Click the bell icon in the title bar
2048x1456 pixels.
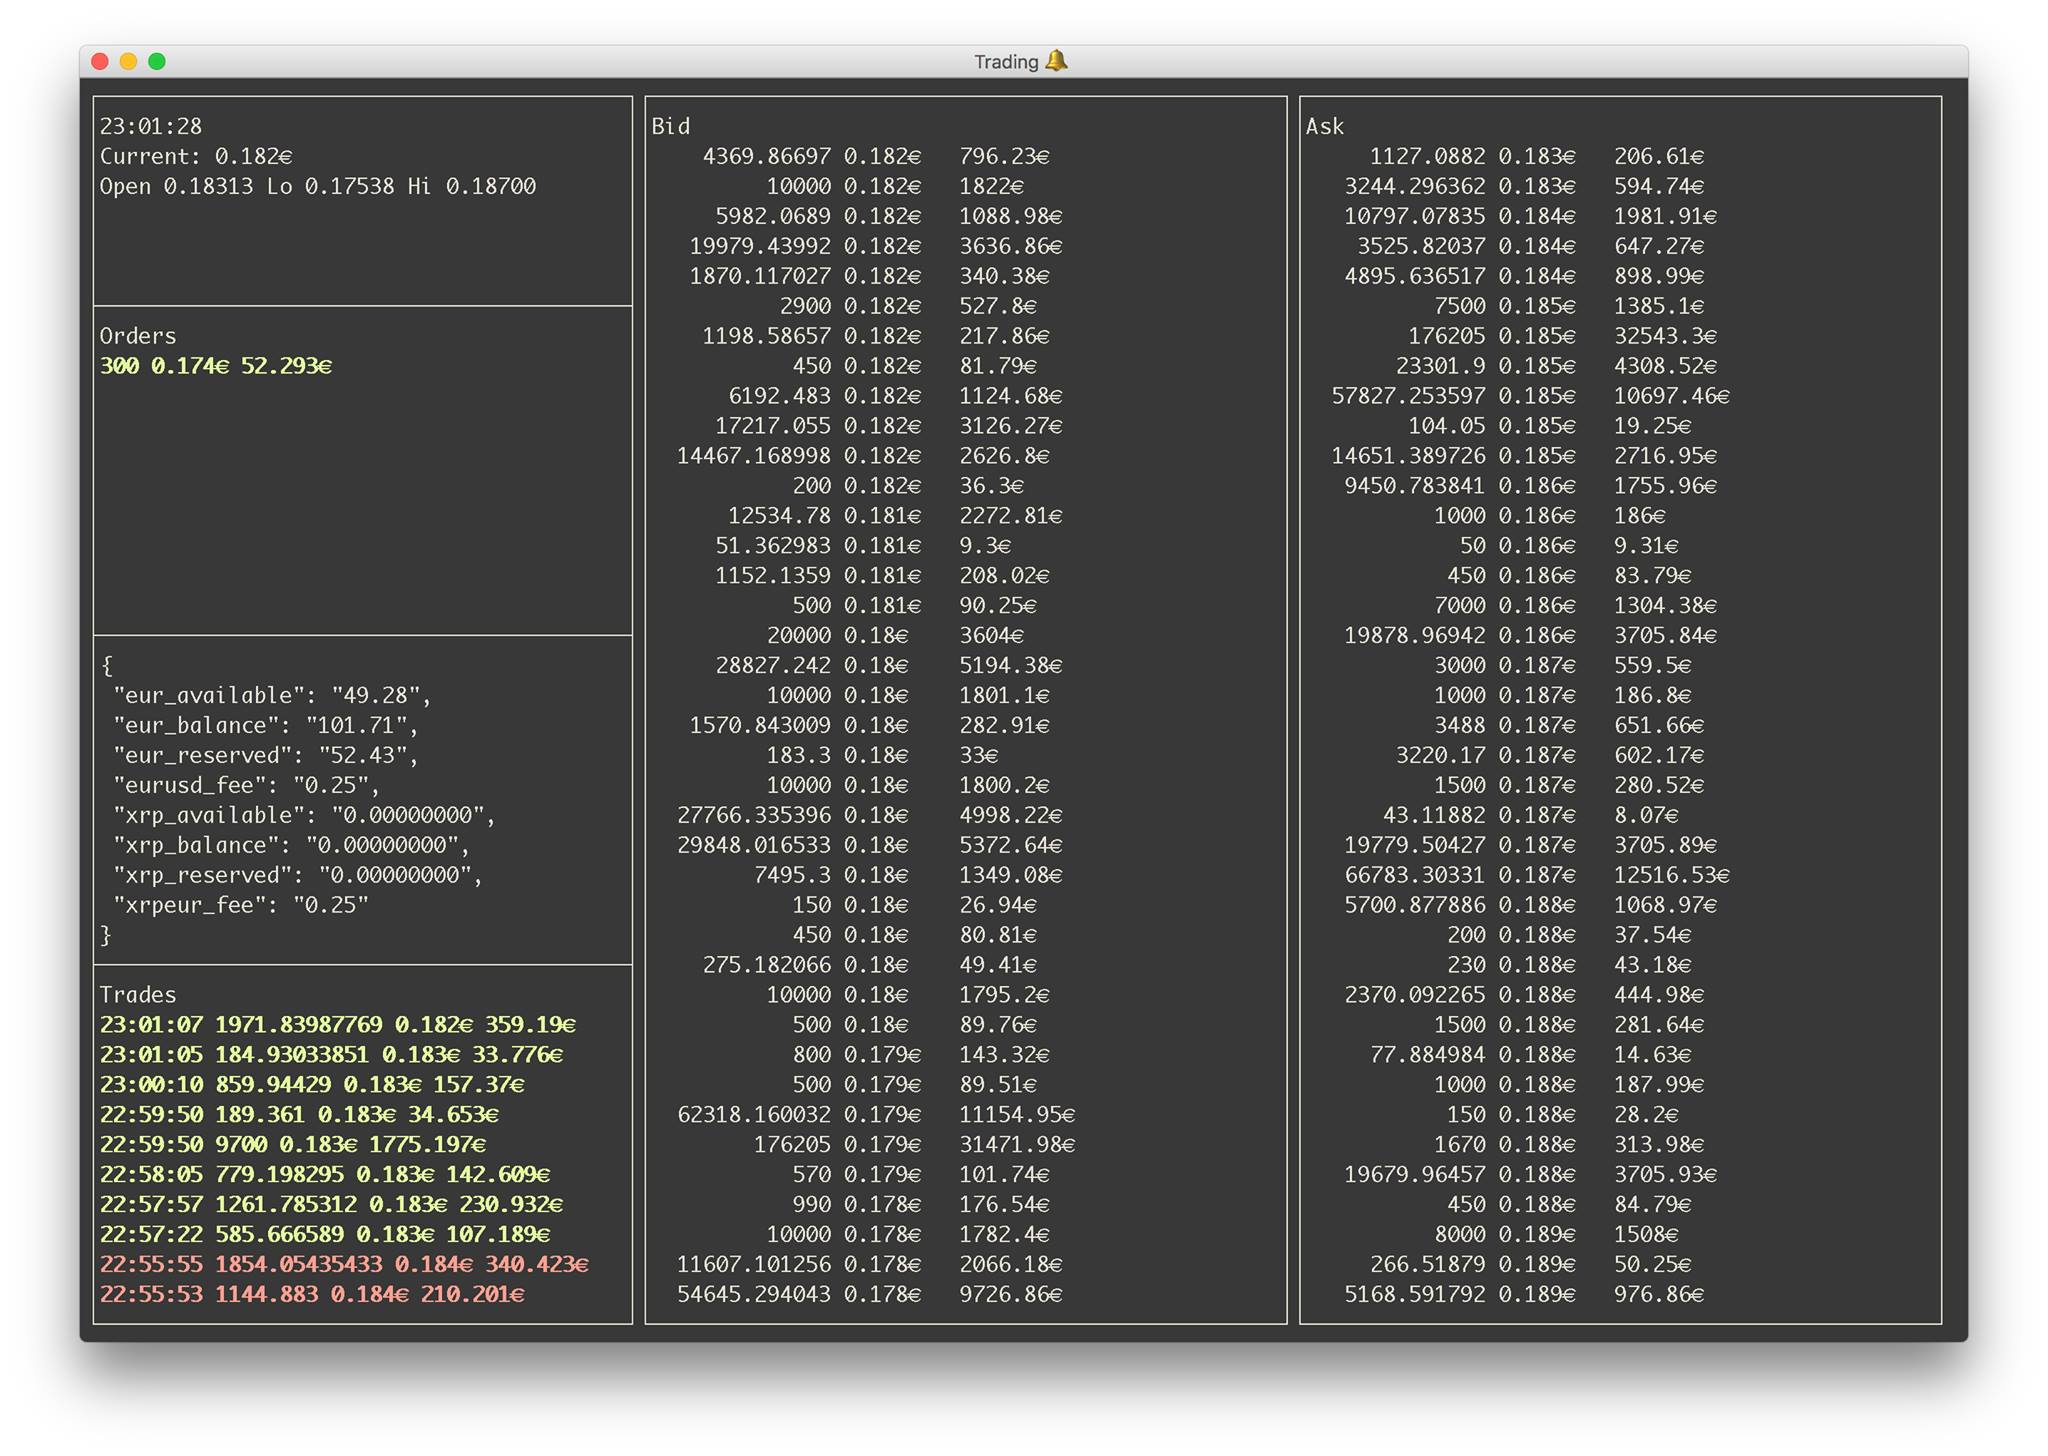[x=1056, y=61]
